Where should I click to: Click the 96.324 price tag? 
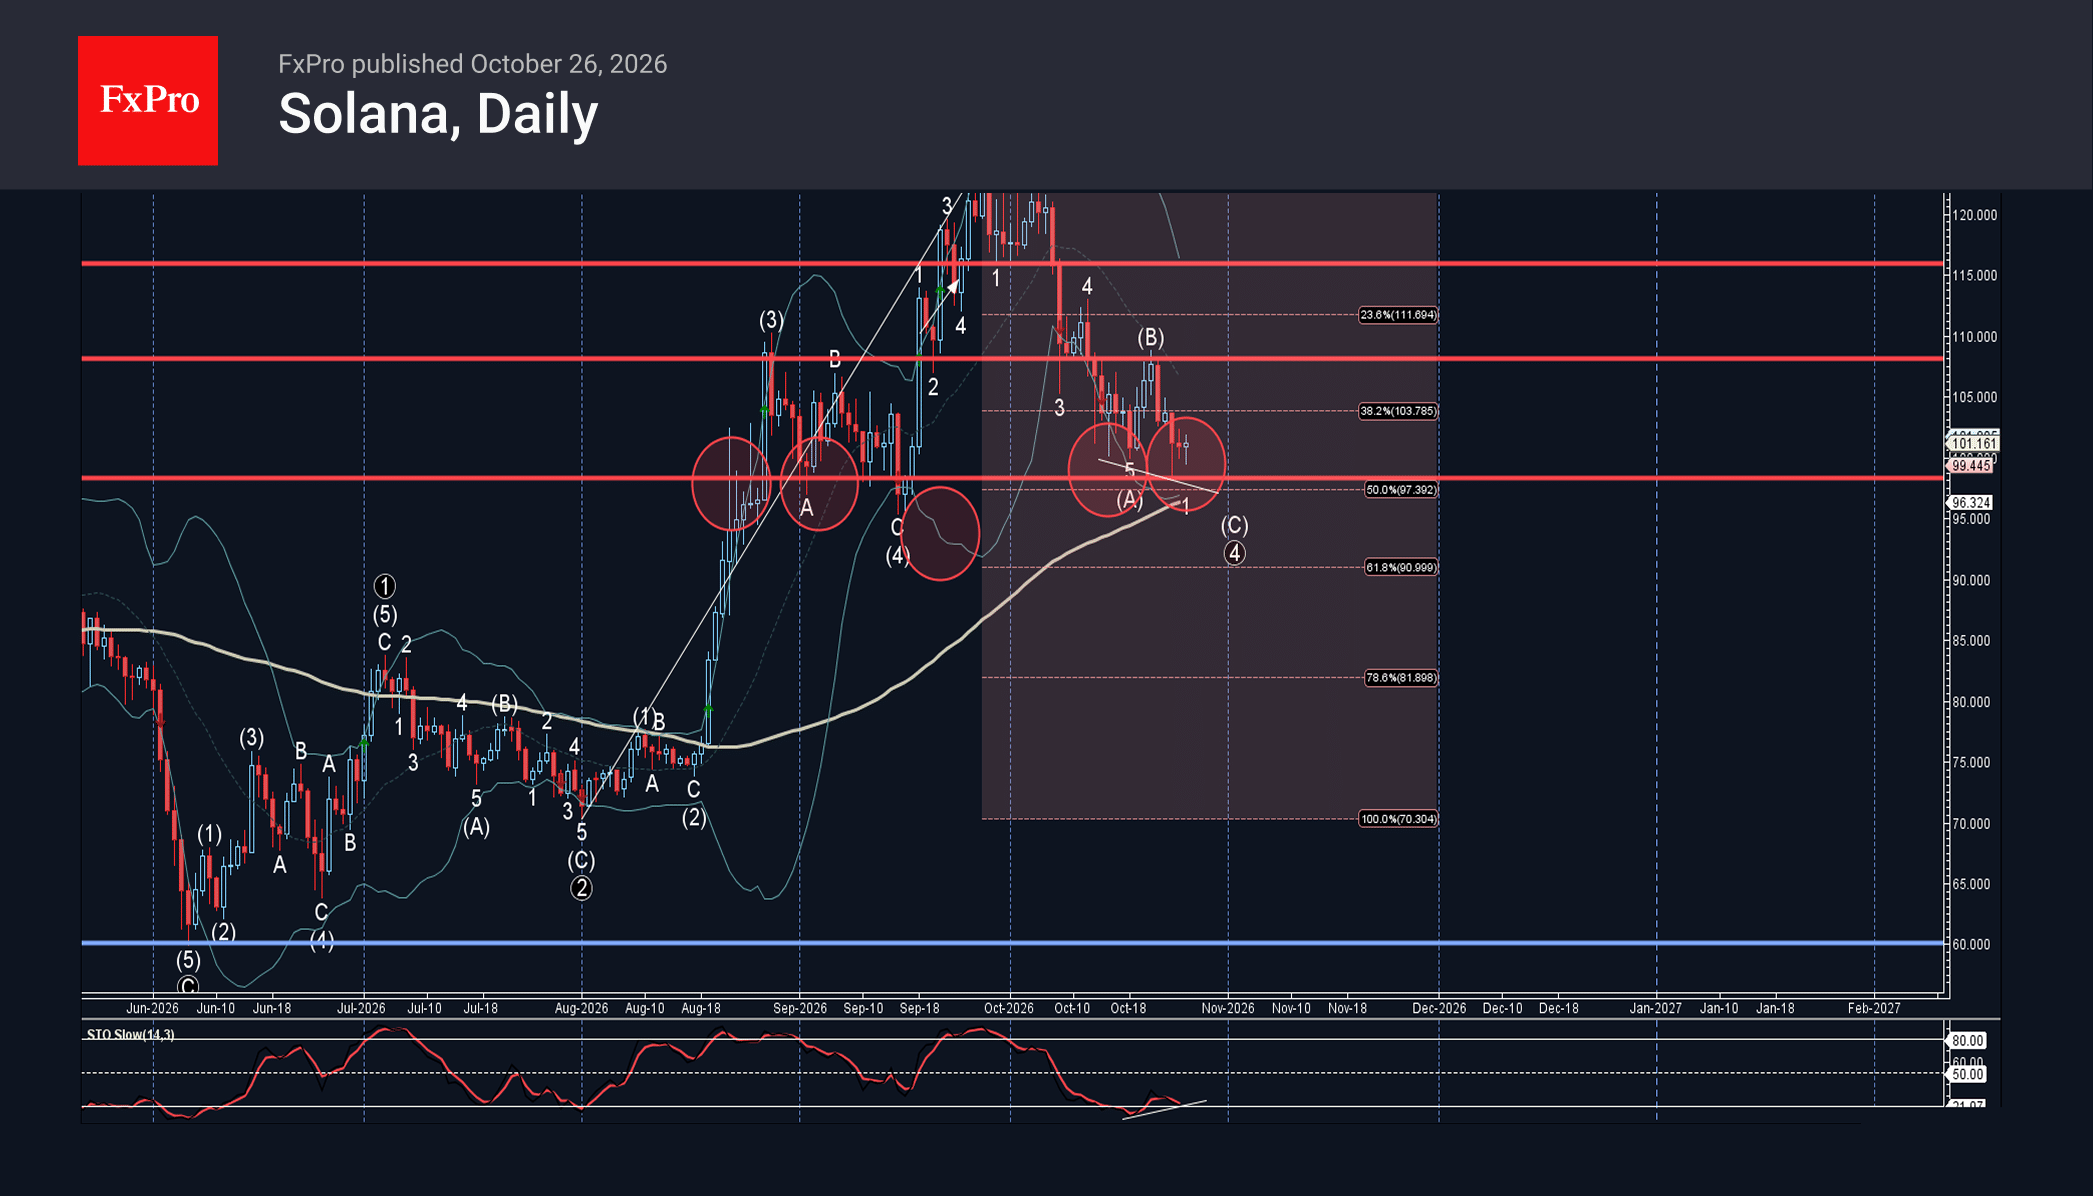coord(1970,503)
